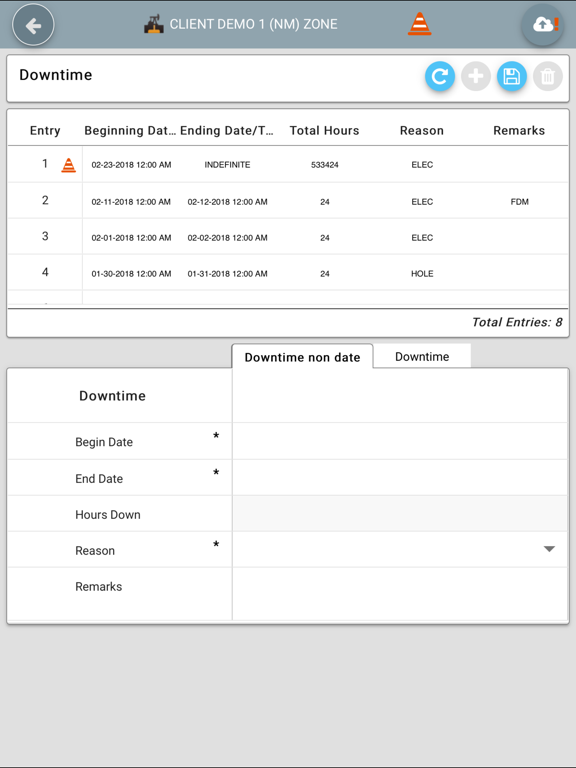
Task: Sort by Beginning Date column header
Action: pos(130,130)
